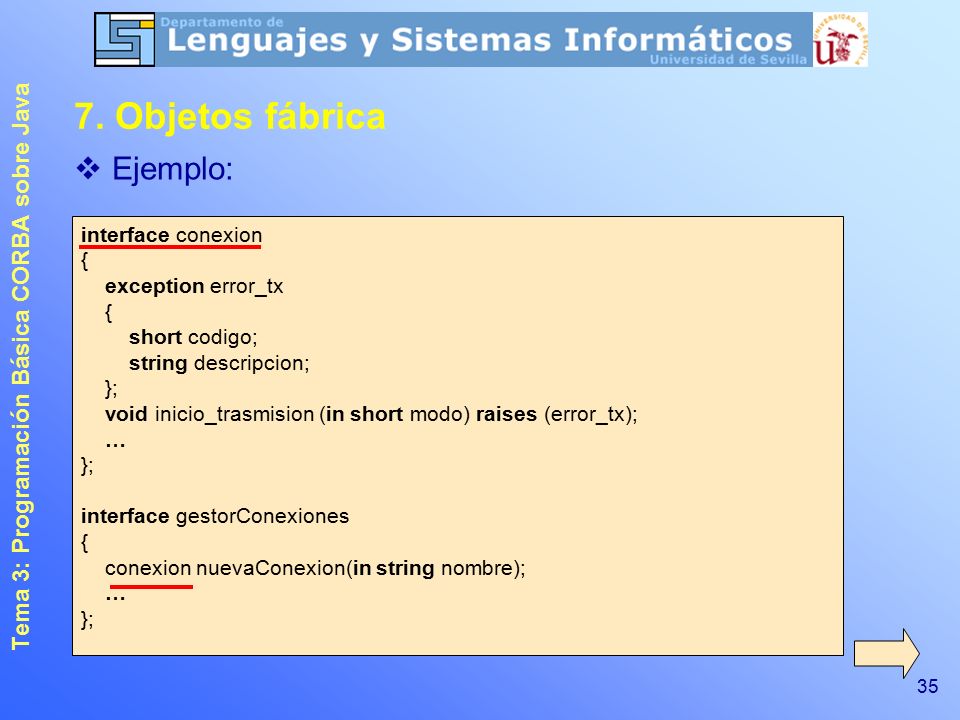Click the diamond bullet icon before Ejemplo
The image size is (960, 720).
pyautogui.click(x=88, y=168)
